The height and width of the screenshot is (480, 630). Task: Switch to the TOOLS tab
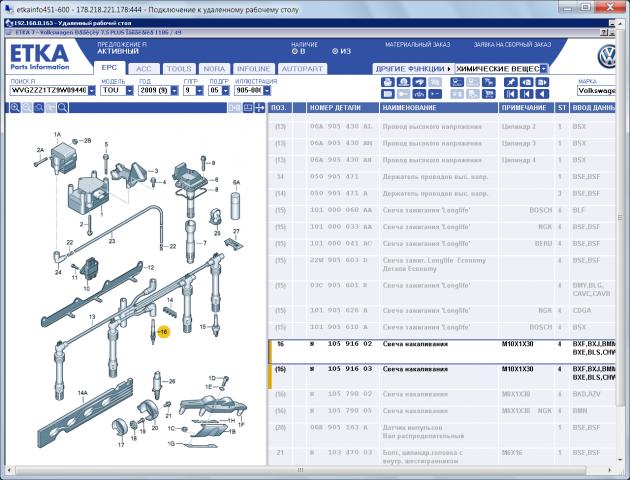(x=179, y=69)
